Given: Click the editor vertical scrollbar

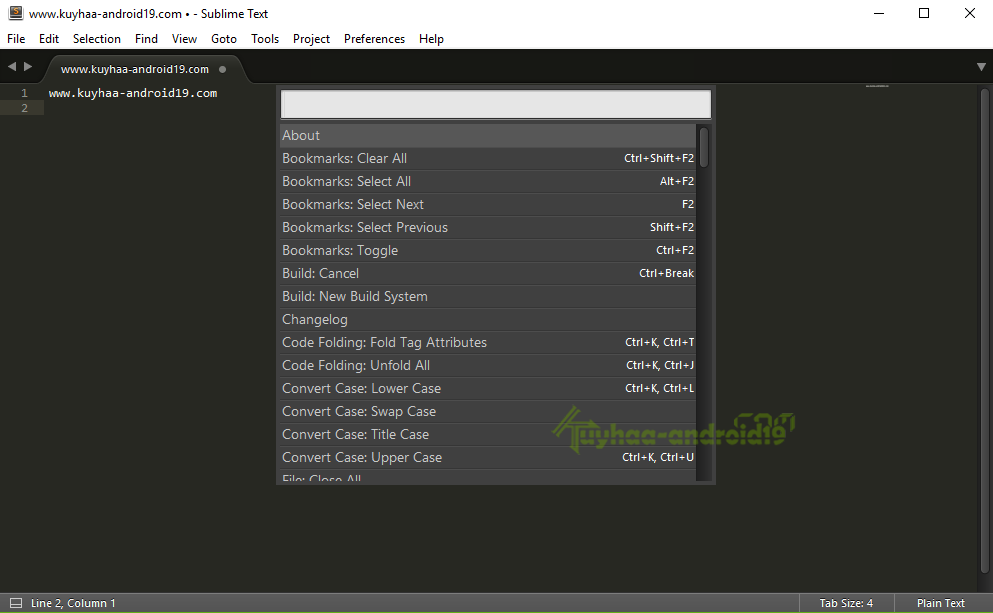Looking at the screenshot, I should tap(985, 329).
